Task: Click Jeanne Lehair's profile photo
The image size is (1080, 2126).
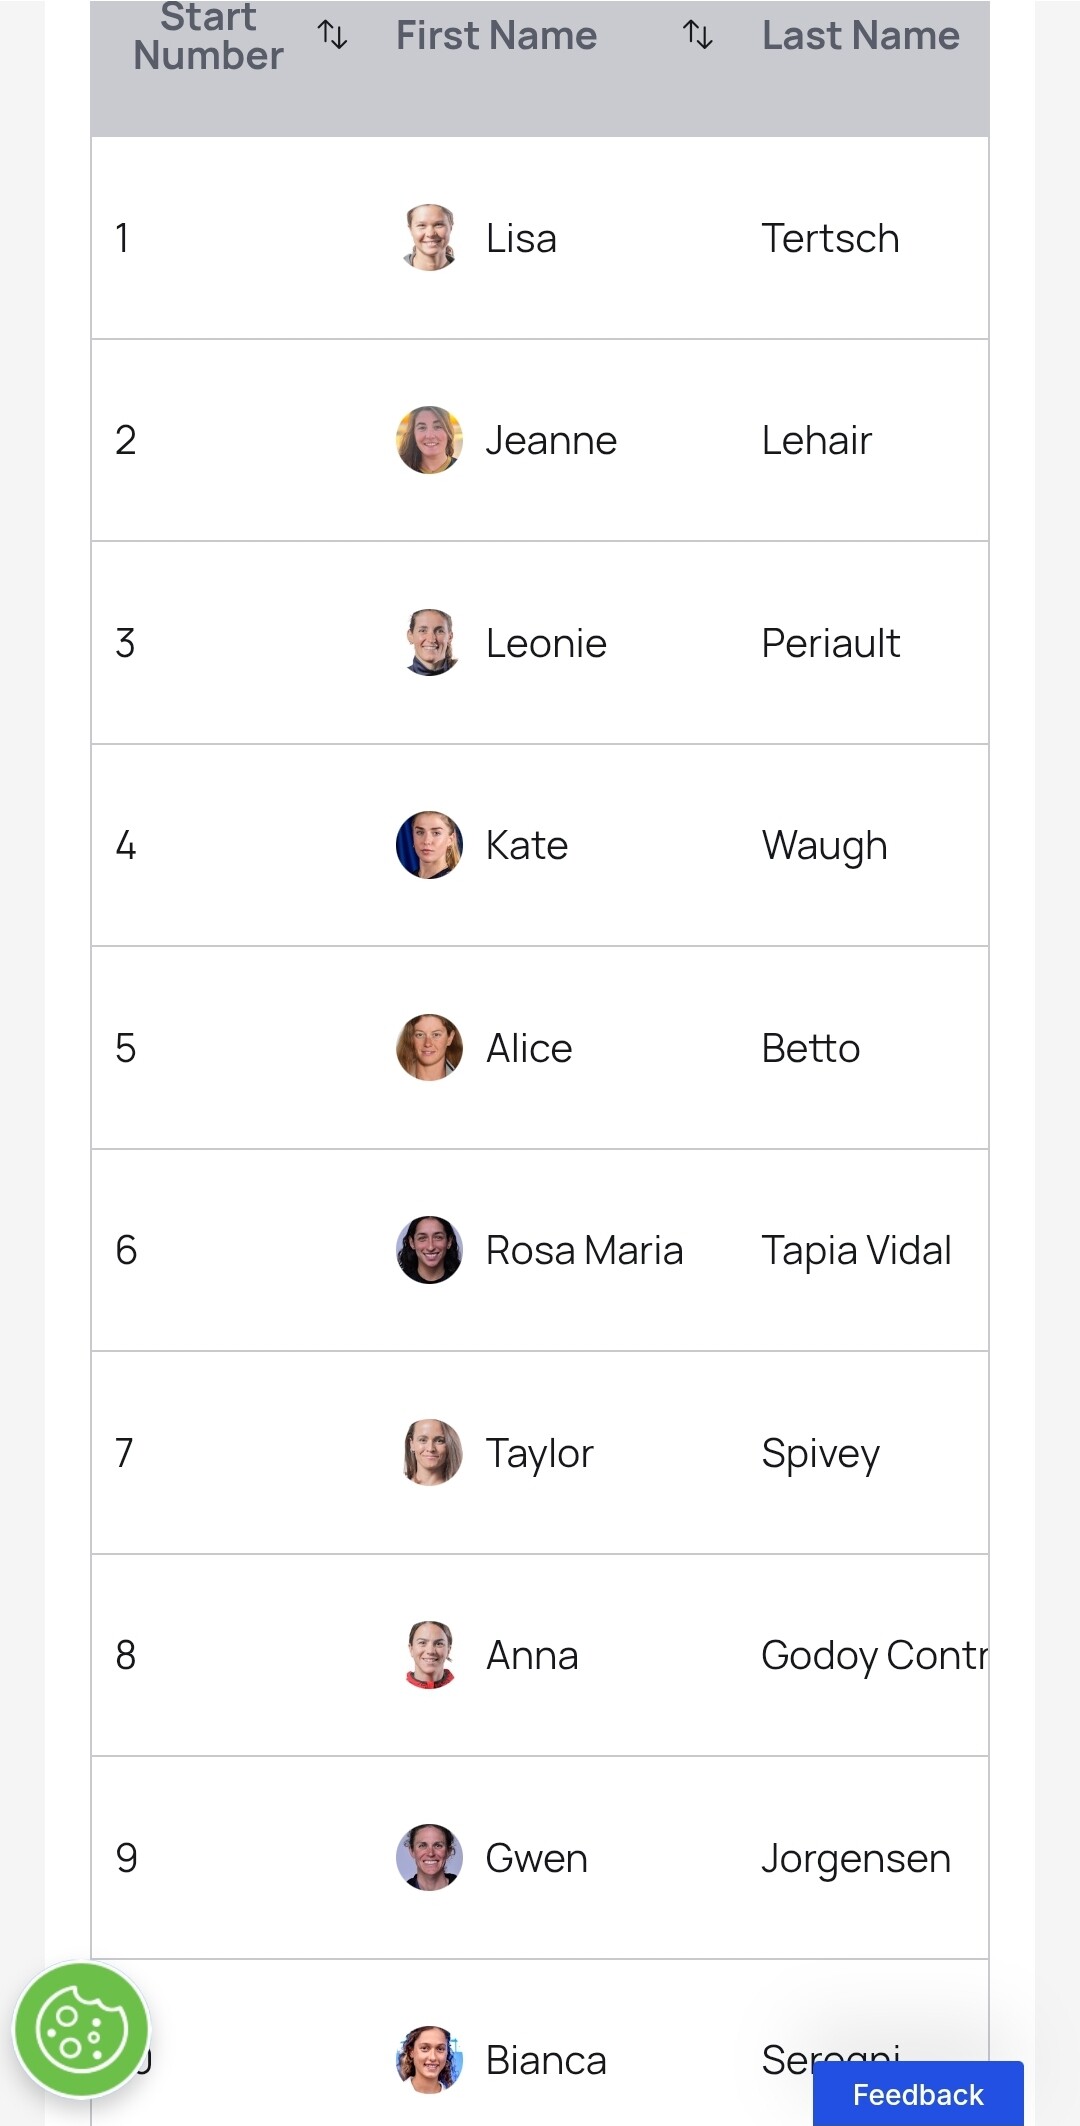Action: pos(430,440)
